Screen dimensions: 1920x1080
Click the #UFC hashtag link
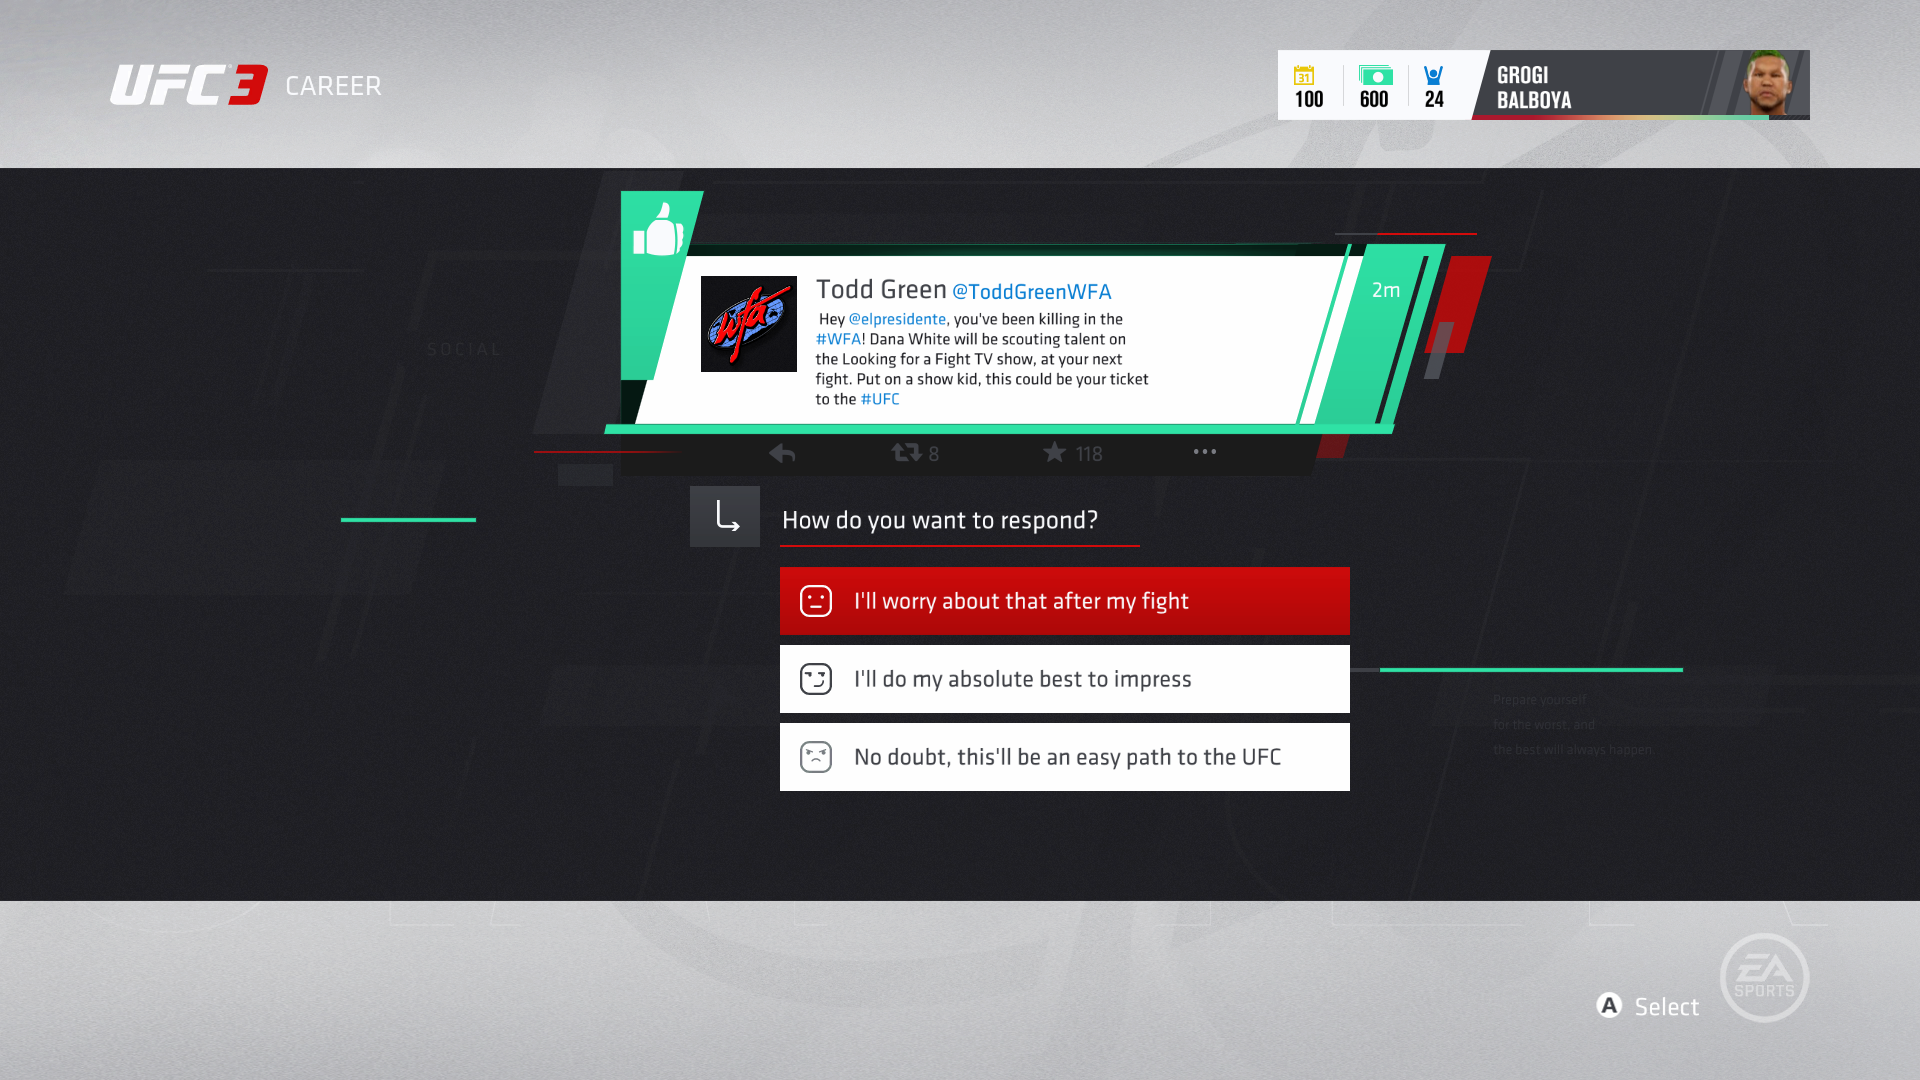[x=880, y=399]
